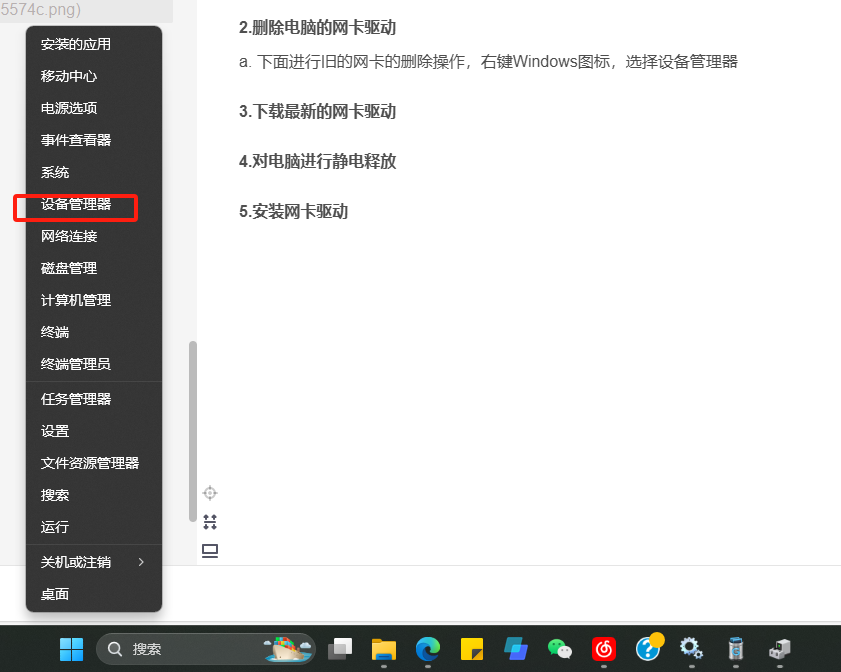Click the monitor-shaped outline panel icon
Screen dimensions: 841x672
(x=210, y=551)
